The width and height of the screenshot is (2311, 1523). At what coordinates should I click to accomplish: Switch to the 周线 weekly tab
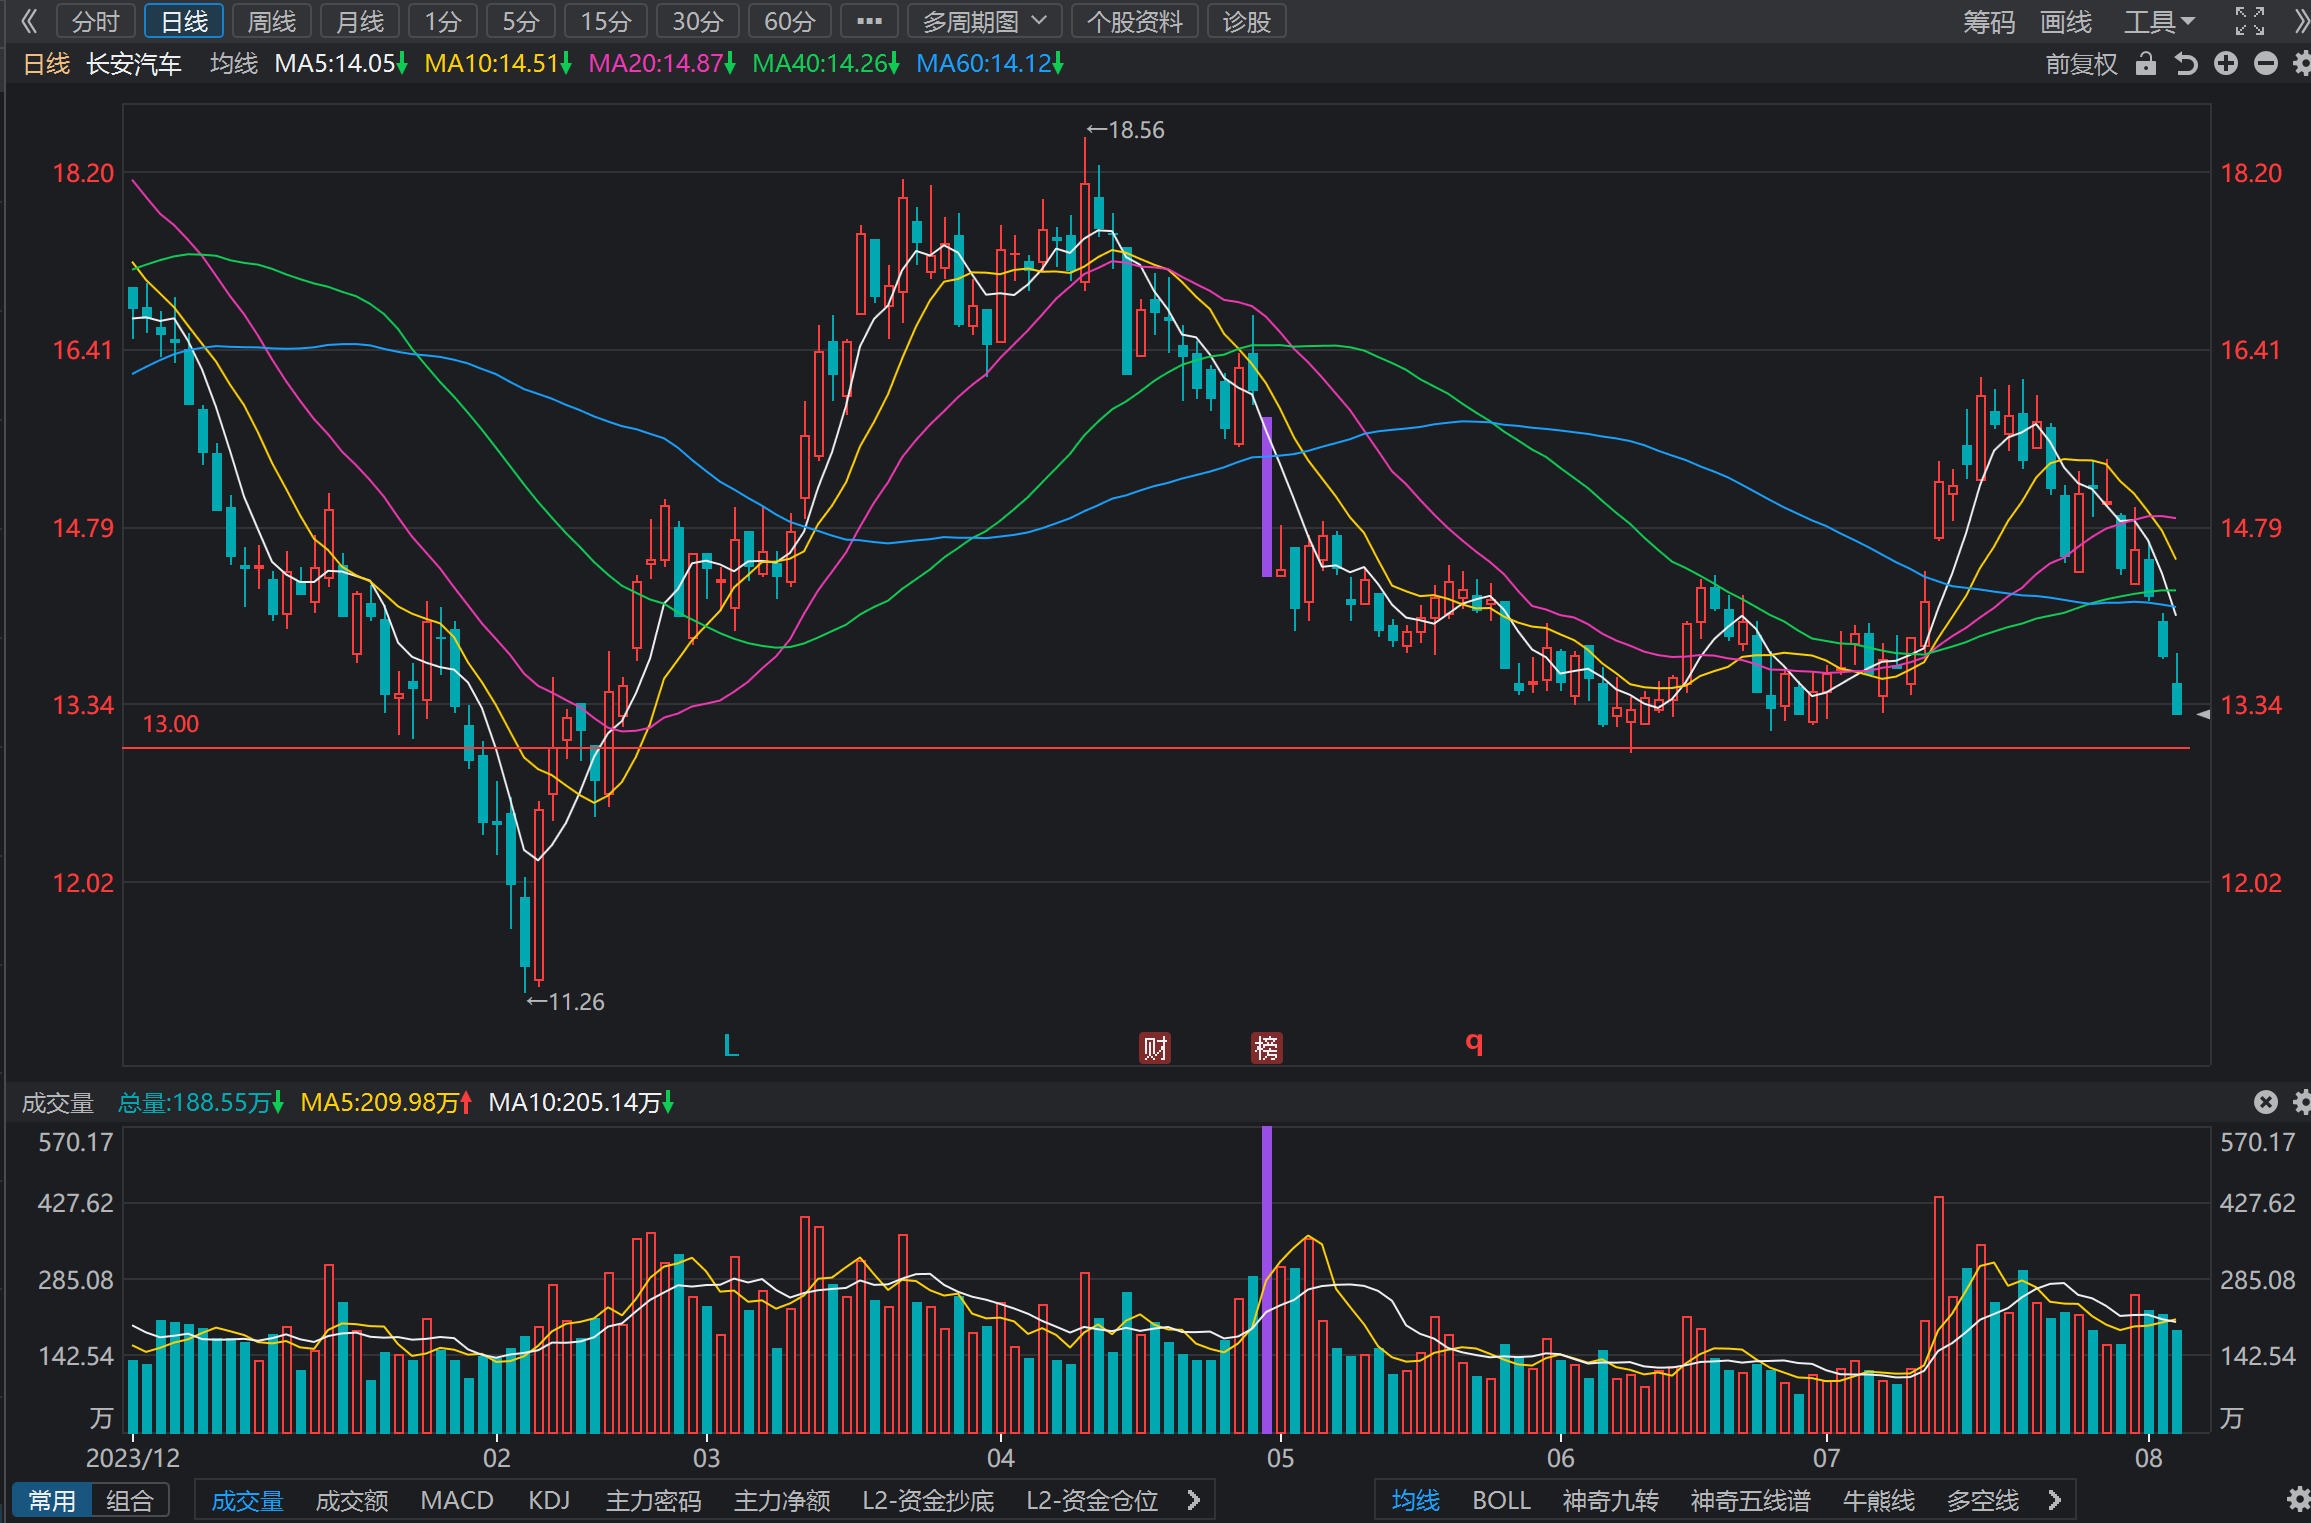[272, 21]
